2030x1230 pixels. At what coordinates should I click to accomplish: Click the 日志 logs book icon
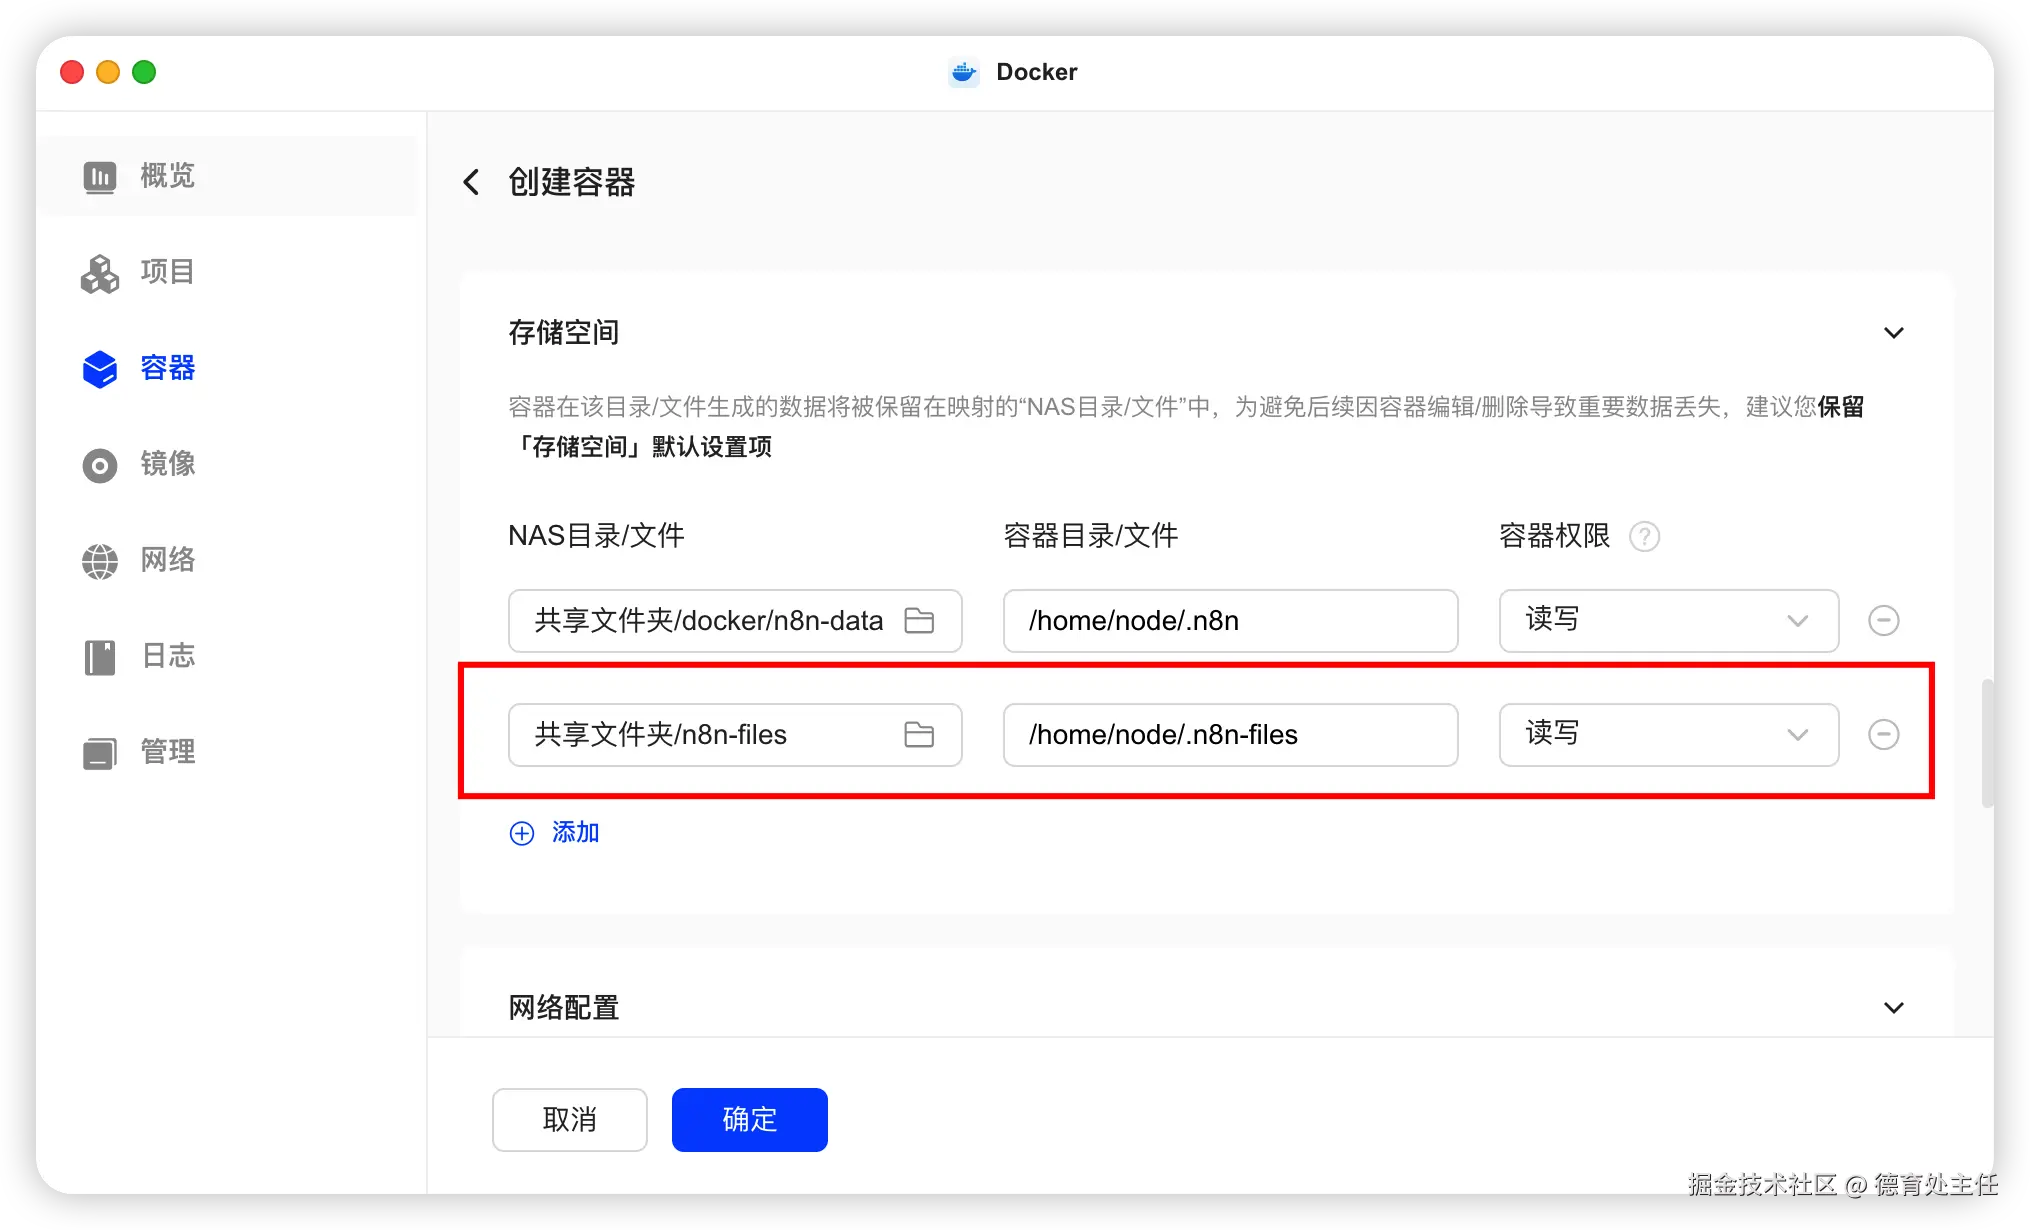[100, 657]
